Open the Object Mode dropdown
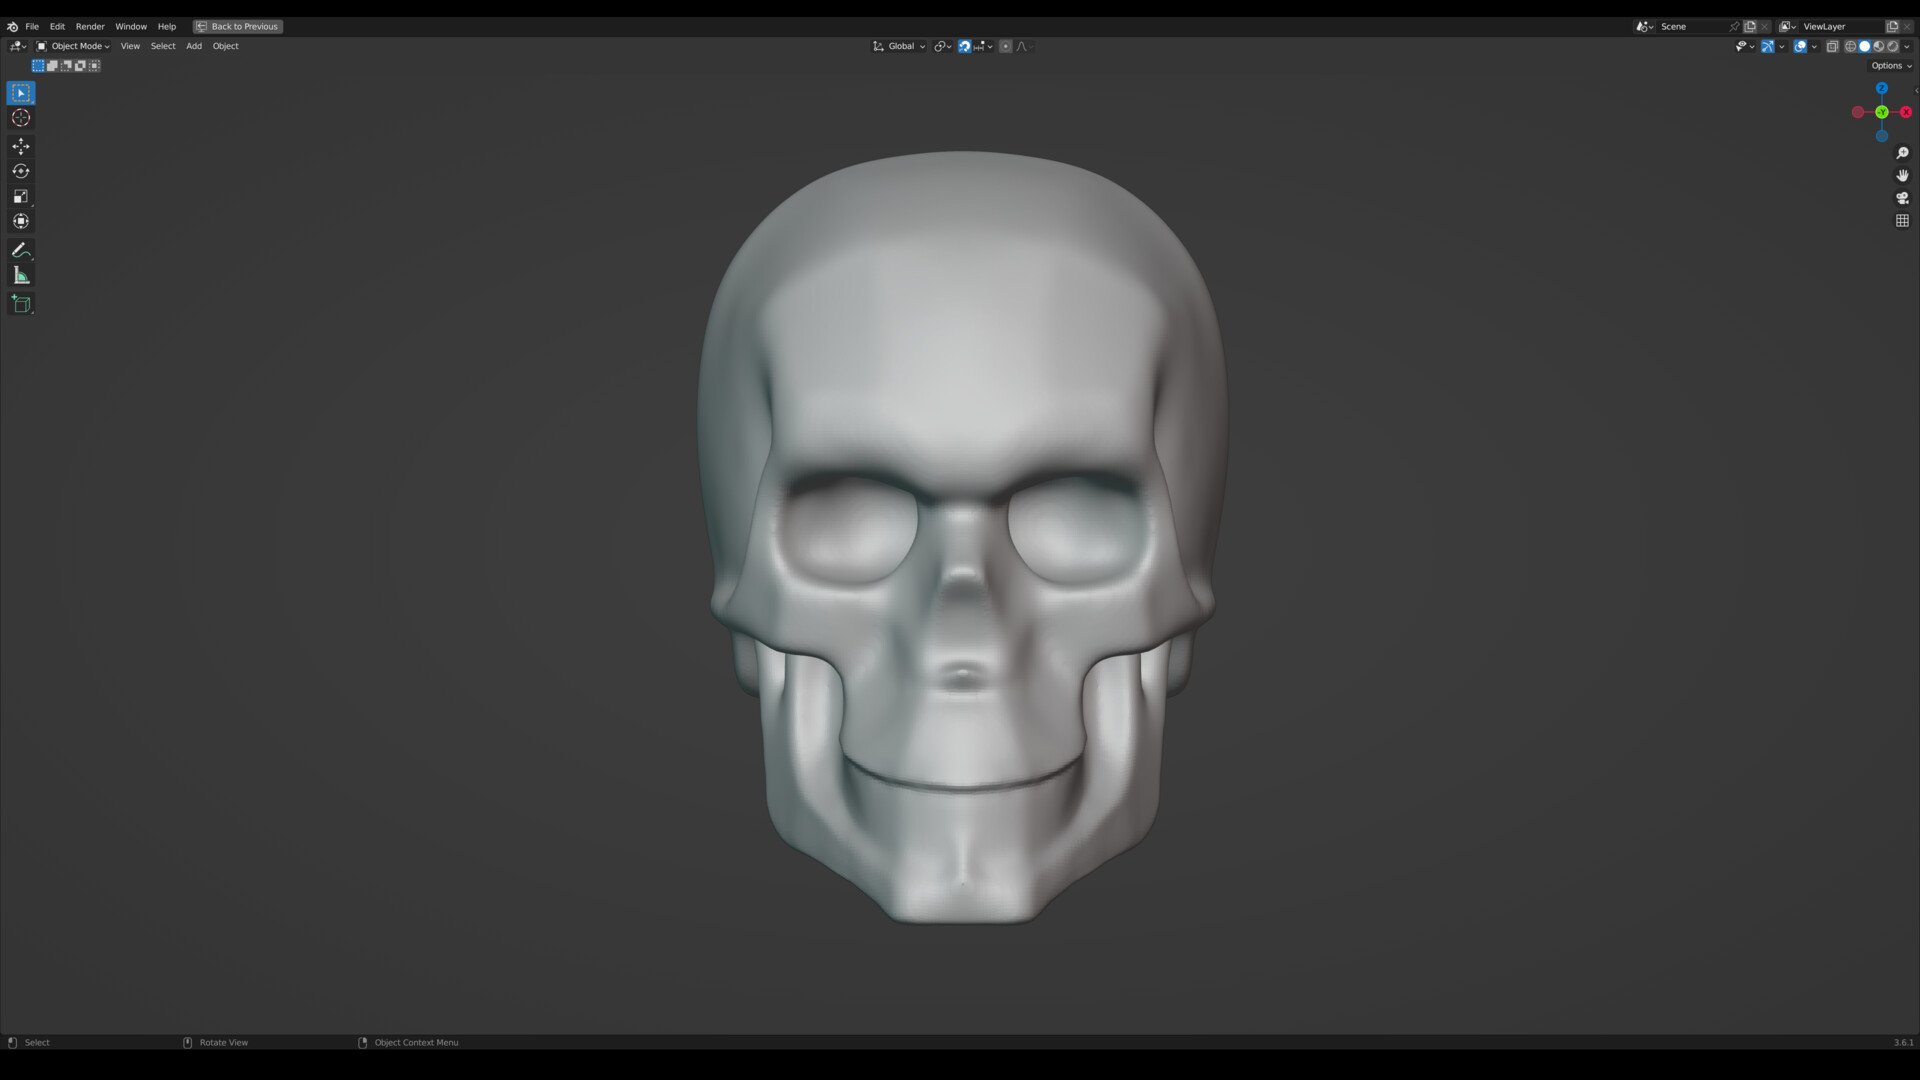Screen dimensions: 1920x1080 [78, 46]
